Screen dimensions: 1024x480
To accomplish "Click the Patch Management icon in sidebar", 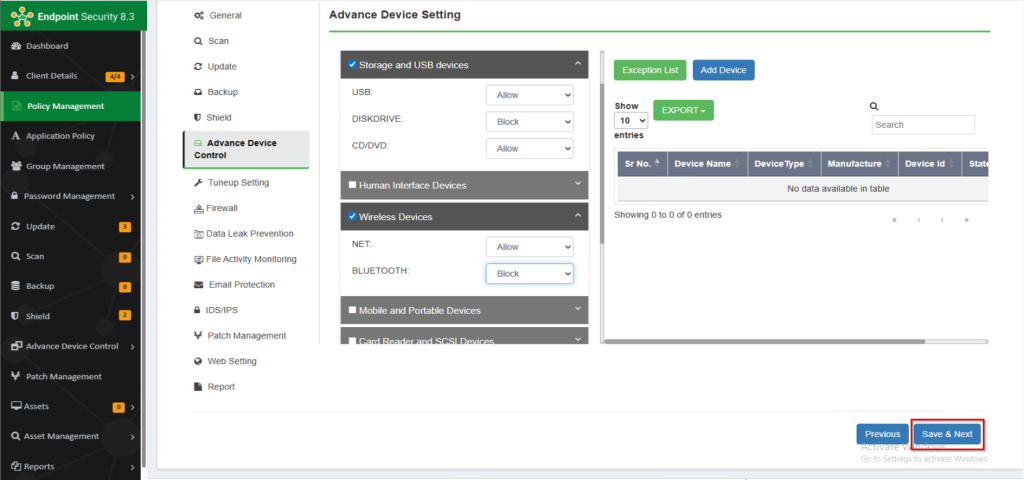I will (15, 376).
